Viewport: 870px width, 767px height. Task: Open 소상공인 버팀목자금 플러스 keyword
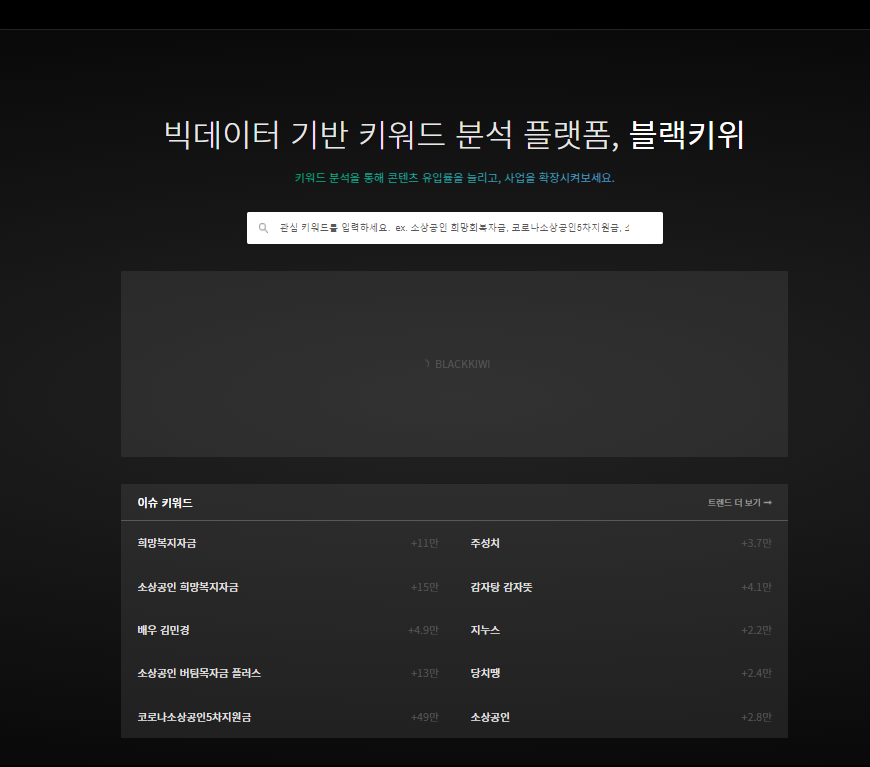(x=199, y=673)
